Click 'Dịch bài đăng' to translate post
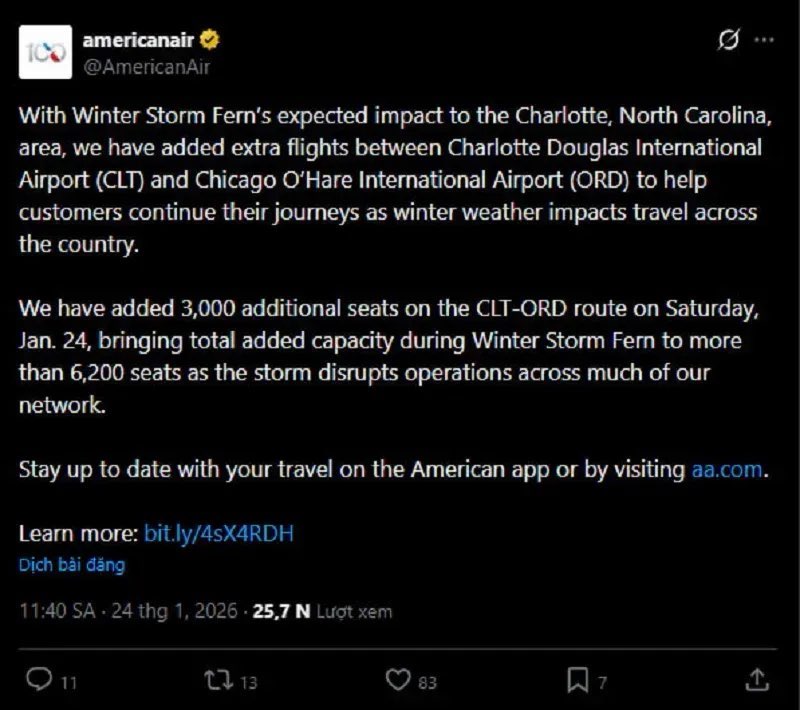800x710 pixels. (72, 565)
